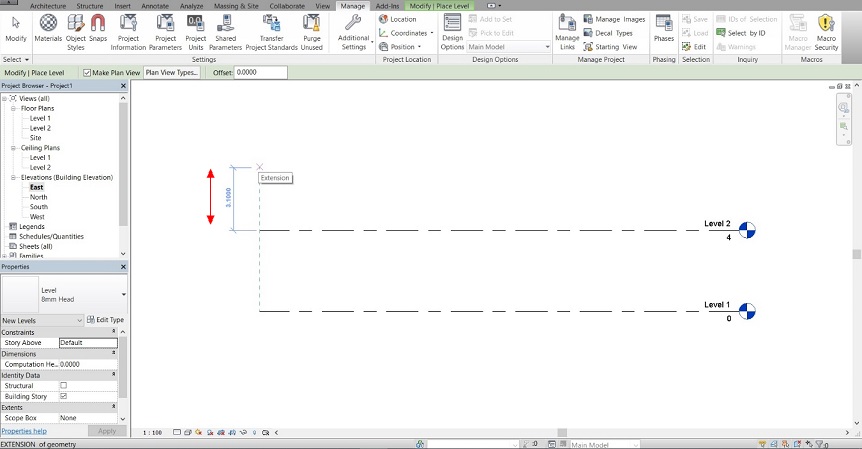Click the Offset input field
The height and width of the screenshot is (449, 862).
(x=260, y=73)
